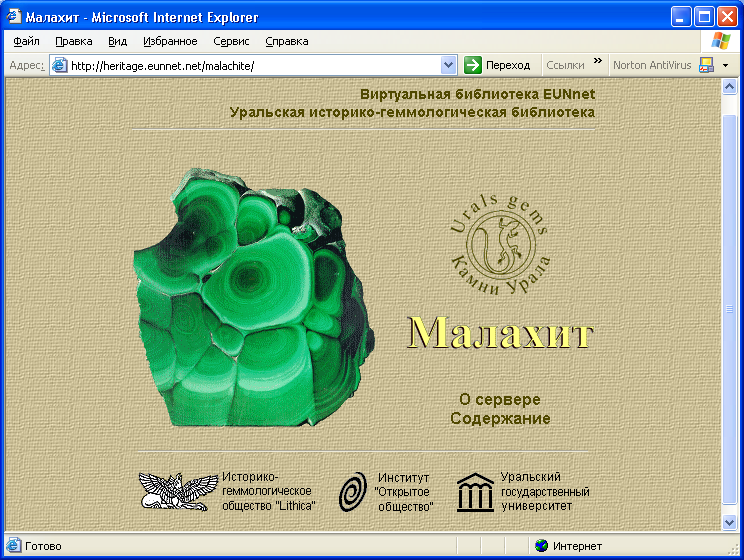Open the Справка menu
Viewport: 744px width, 560px height.
(x=287, y=41)
